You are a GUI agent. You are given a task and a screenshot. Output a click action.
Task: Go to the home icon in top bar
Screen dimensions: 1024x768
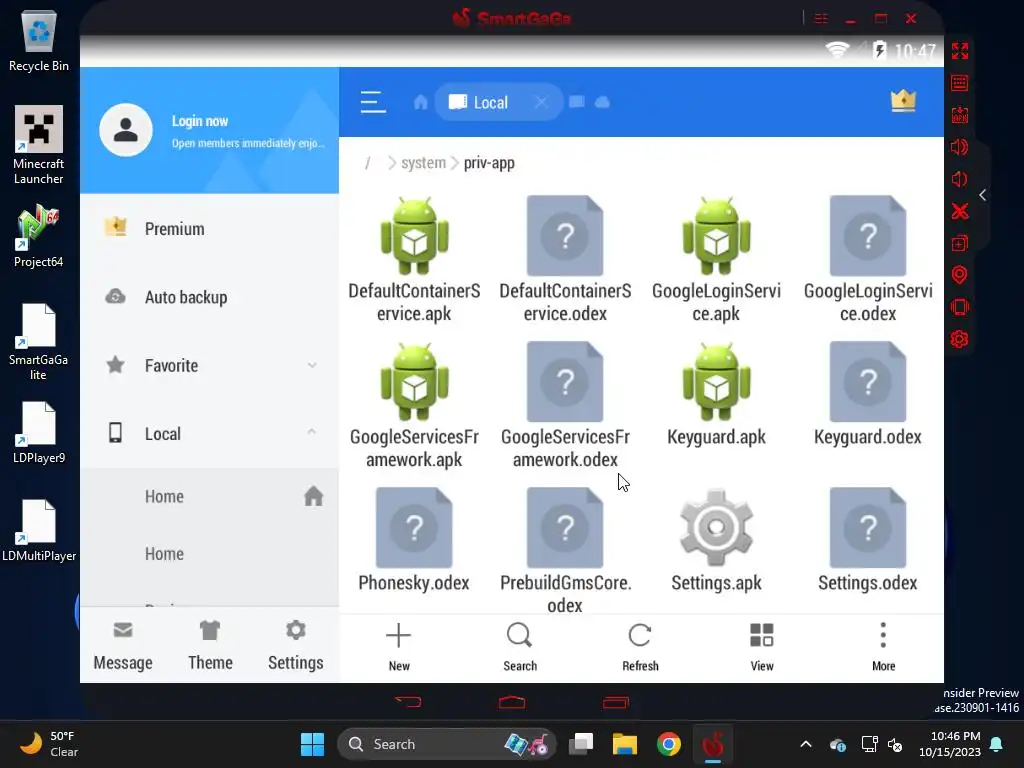(421, 103)
